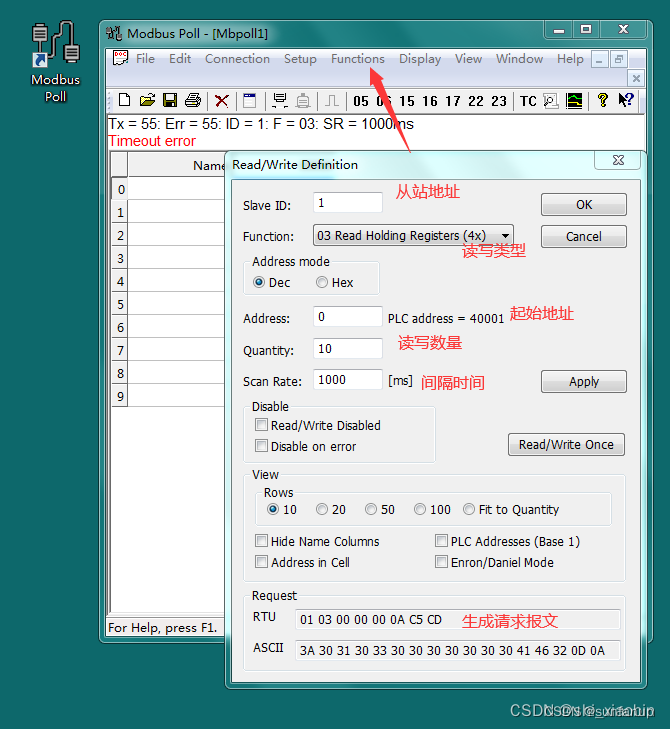Click function 15 toolbar button
Image resolution: width=670 pixels, height=729 pixels.
407,101
